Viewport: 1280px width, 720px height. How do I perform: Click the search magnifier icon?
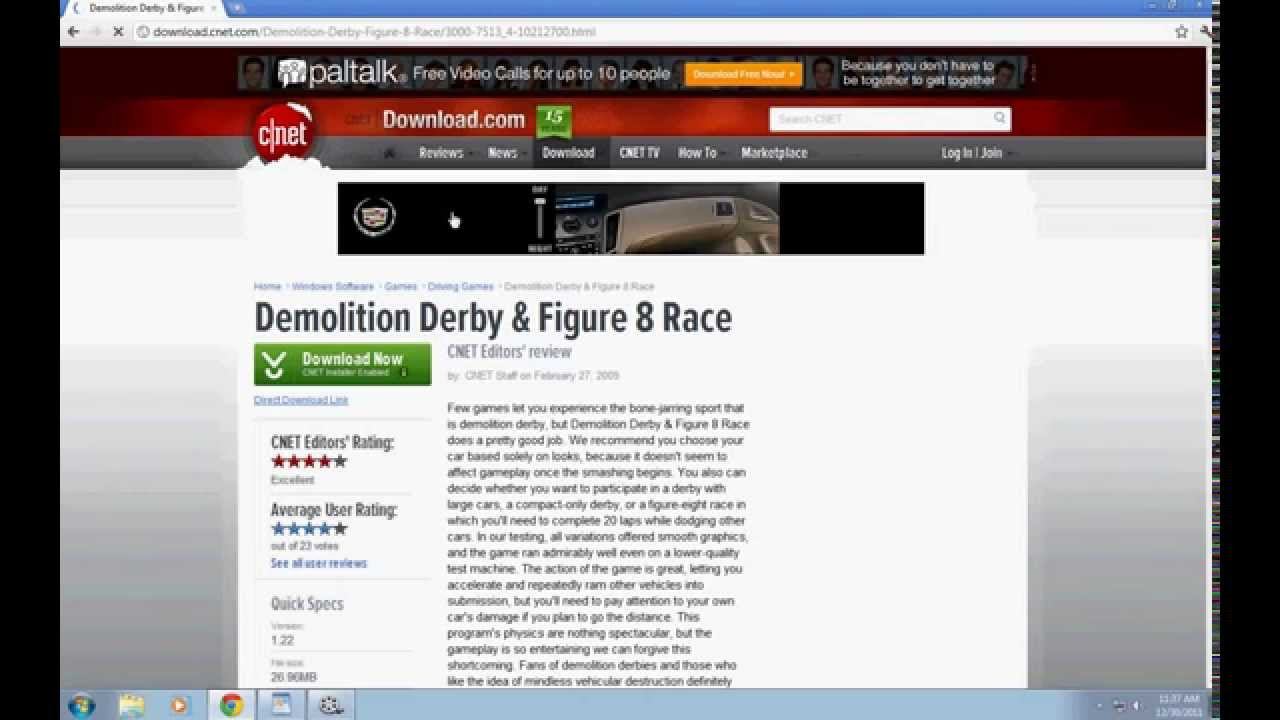[x=999, y=119]
